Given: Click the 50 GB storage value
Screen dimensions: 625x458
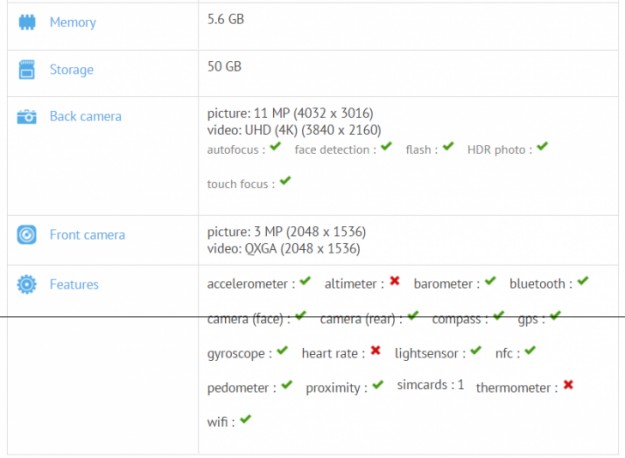Looking at the screenshot, I should pyautogui.click(x=224, y=66).
